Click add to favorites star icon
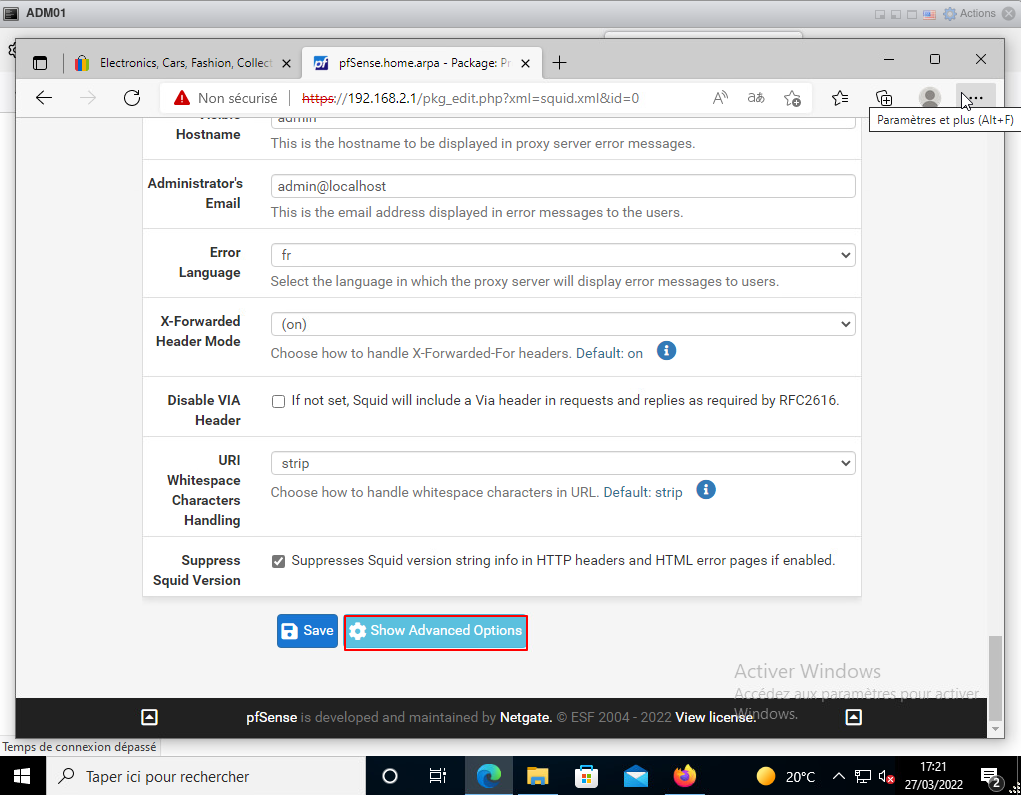Viewport: 1021px width, 795px height. click(792, 98)
